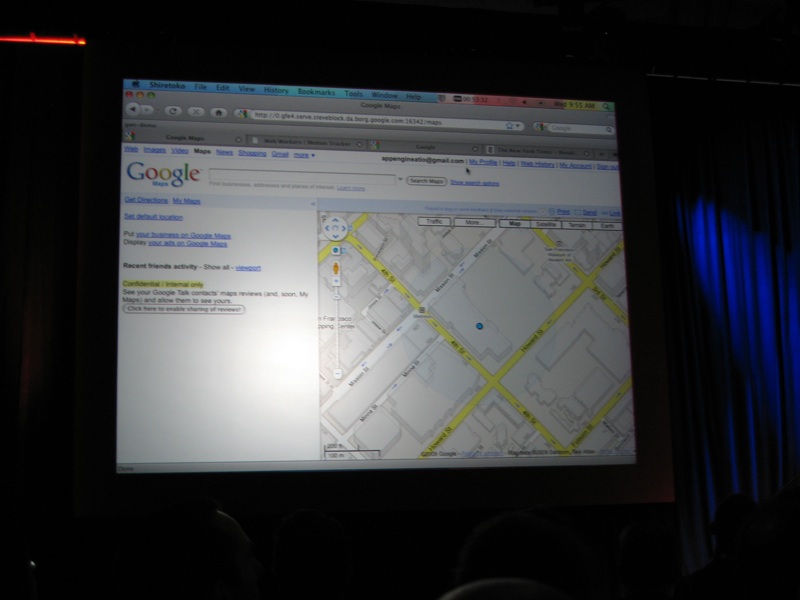800x600 pixels.
Task: Open the My Profile link
Action: click(x=483, y=162)
